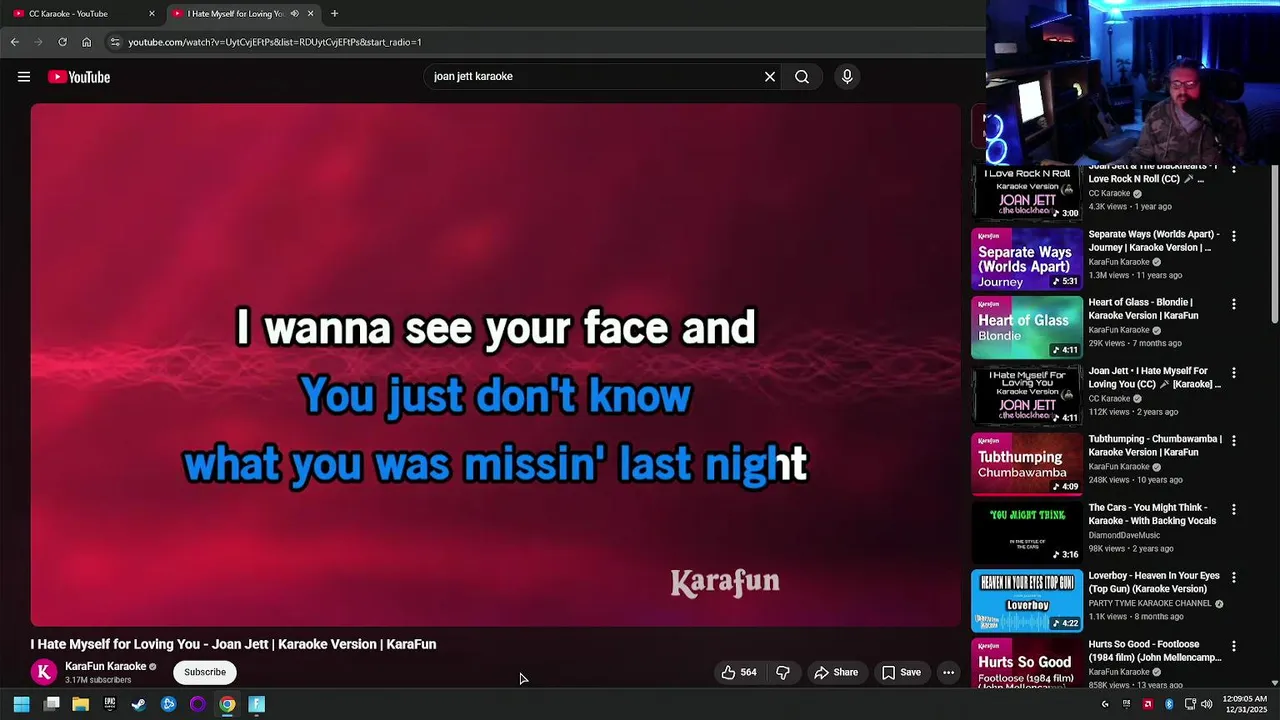Open DiamondDaveMusic channel link
The height and width of the screenshot is (720, 1280).
1124,535
